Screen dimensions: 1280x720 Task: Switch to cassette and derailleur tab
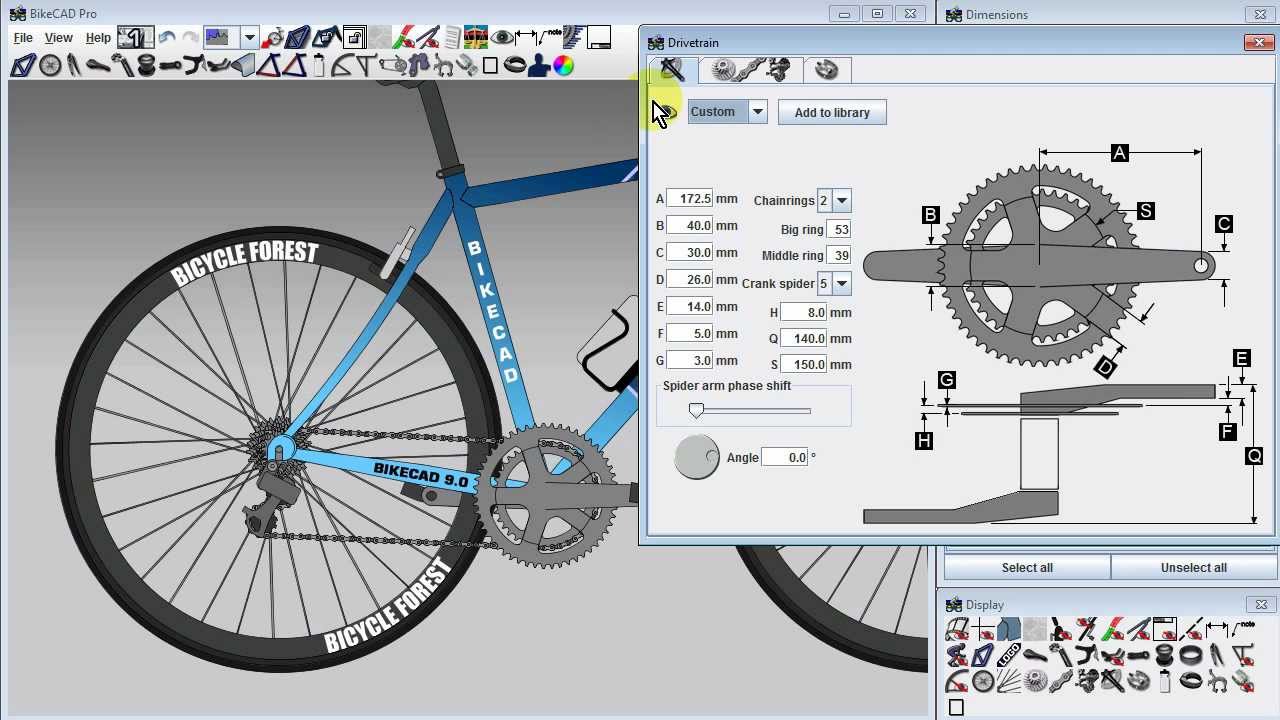(752, 70)
